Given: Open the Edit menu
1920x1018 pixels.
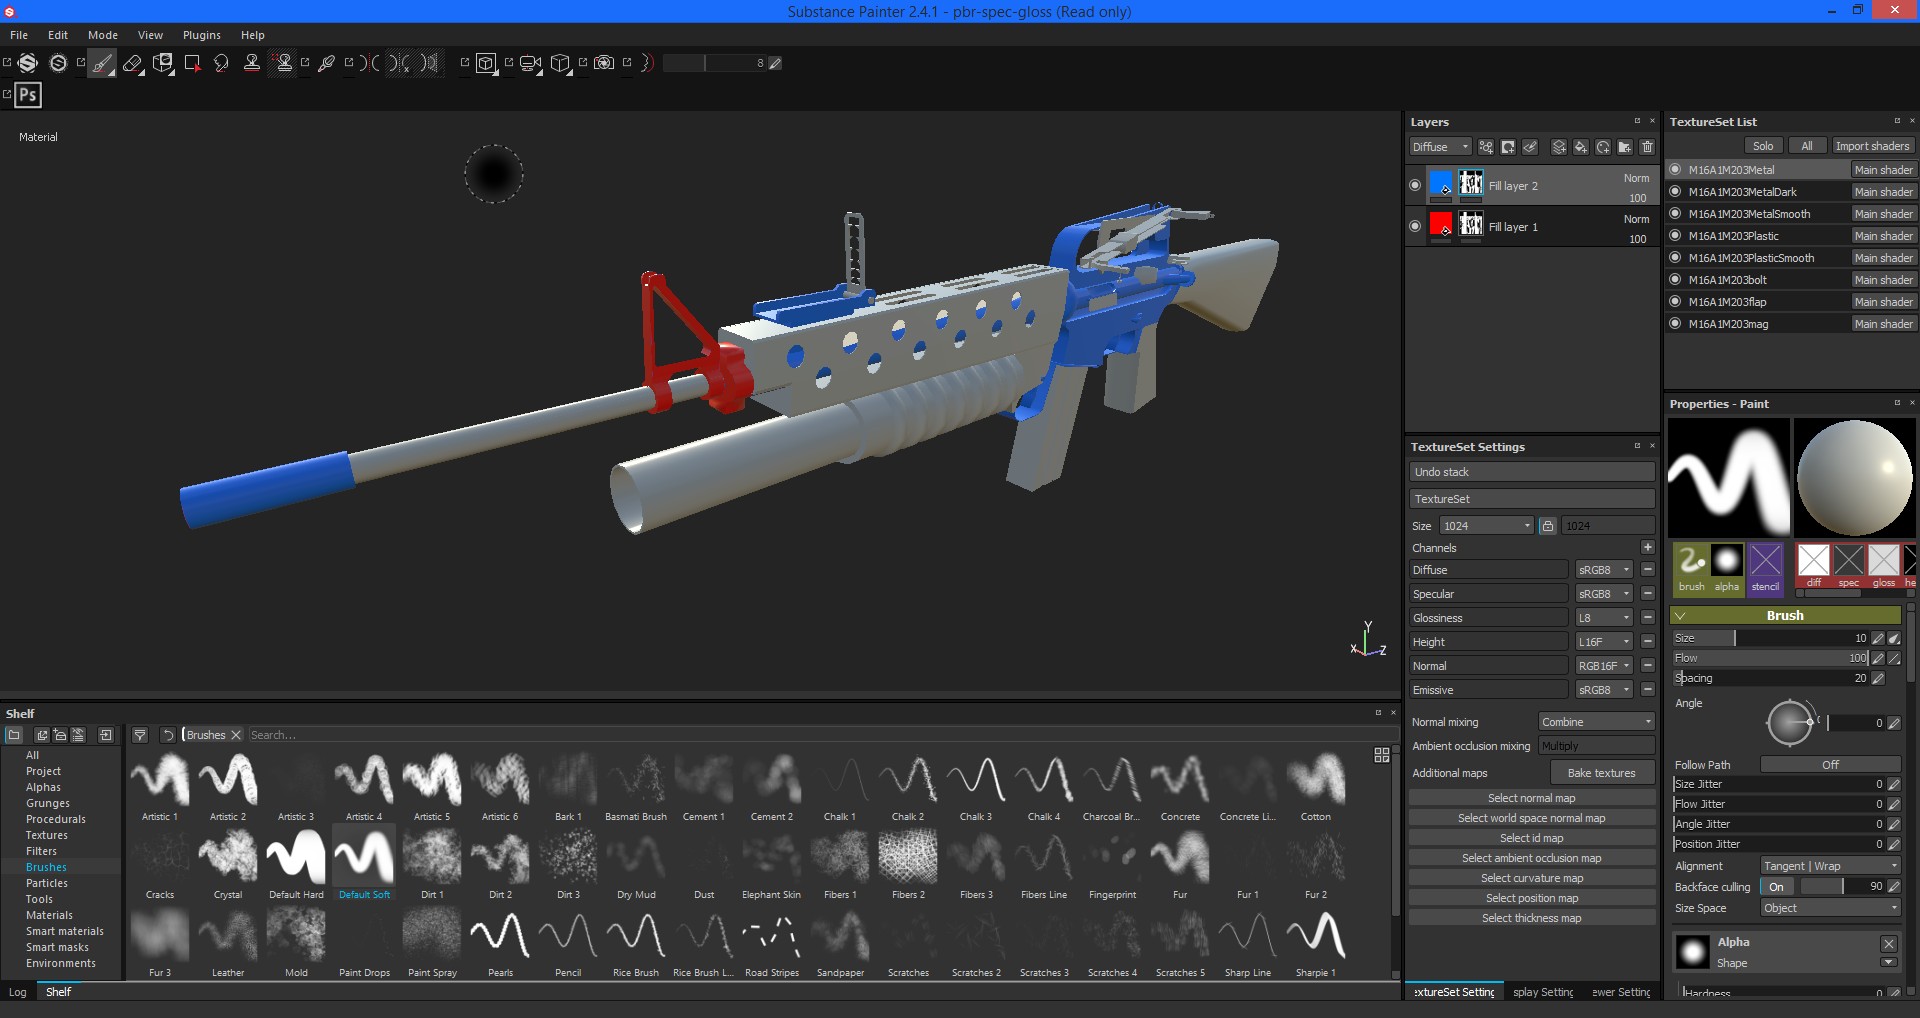Looking at the screenshot, I should [58, 35].
